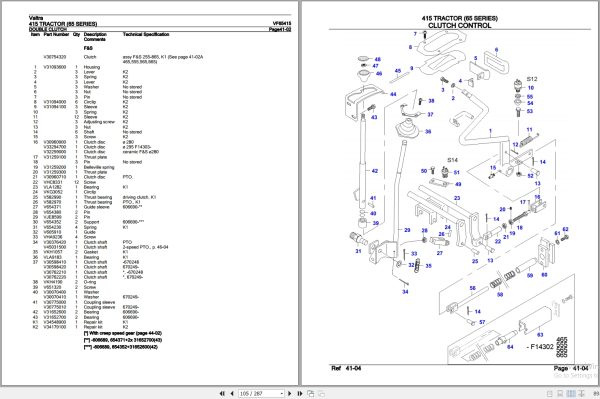Click part number V31093600 for the Housing
This screenshot has height=399, width=600.
(x=54, y=67)
